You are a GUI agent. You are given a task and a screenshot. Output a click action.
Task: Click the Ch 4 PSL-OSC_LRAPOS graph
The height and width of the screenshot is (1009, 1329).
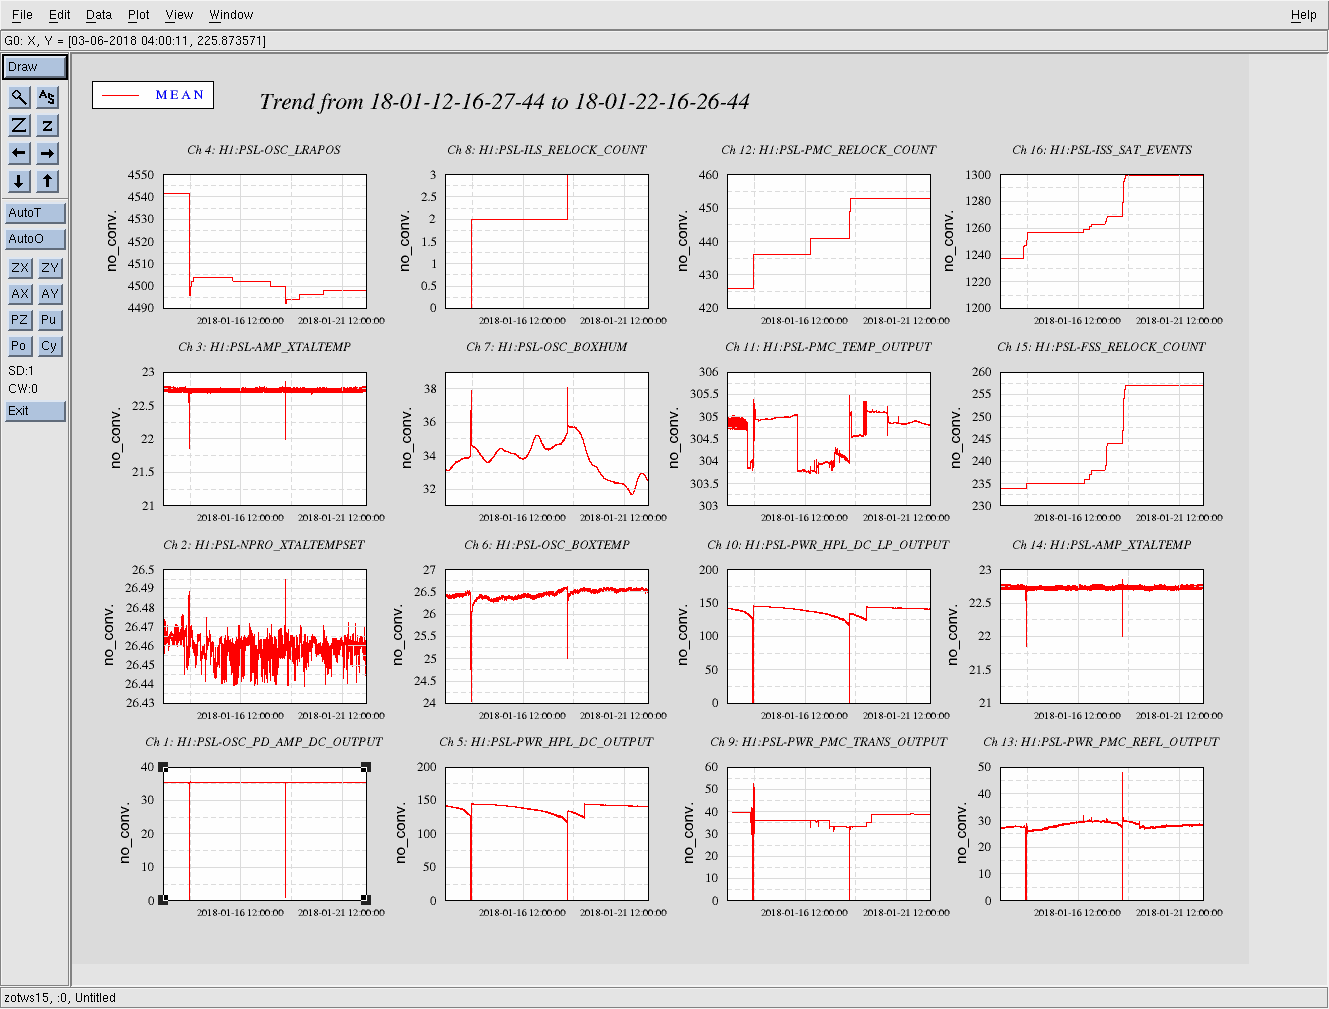(264, 241)
